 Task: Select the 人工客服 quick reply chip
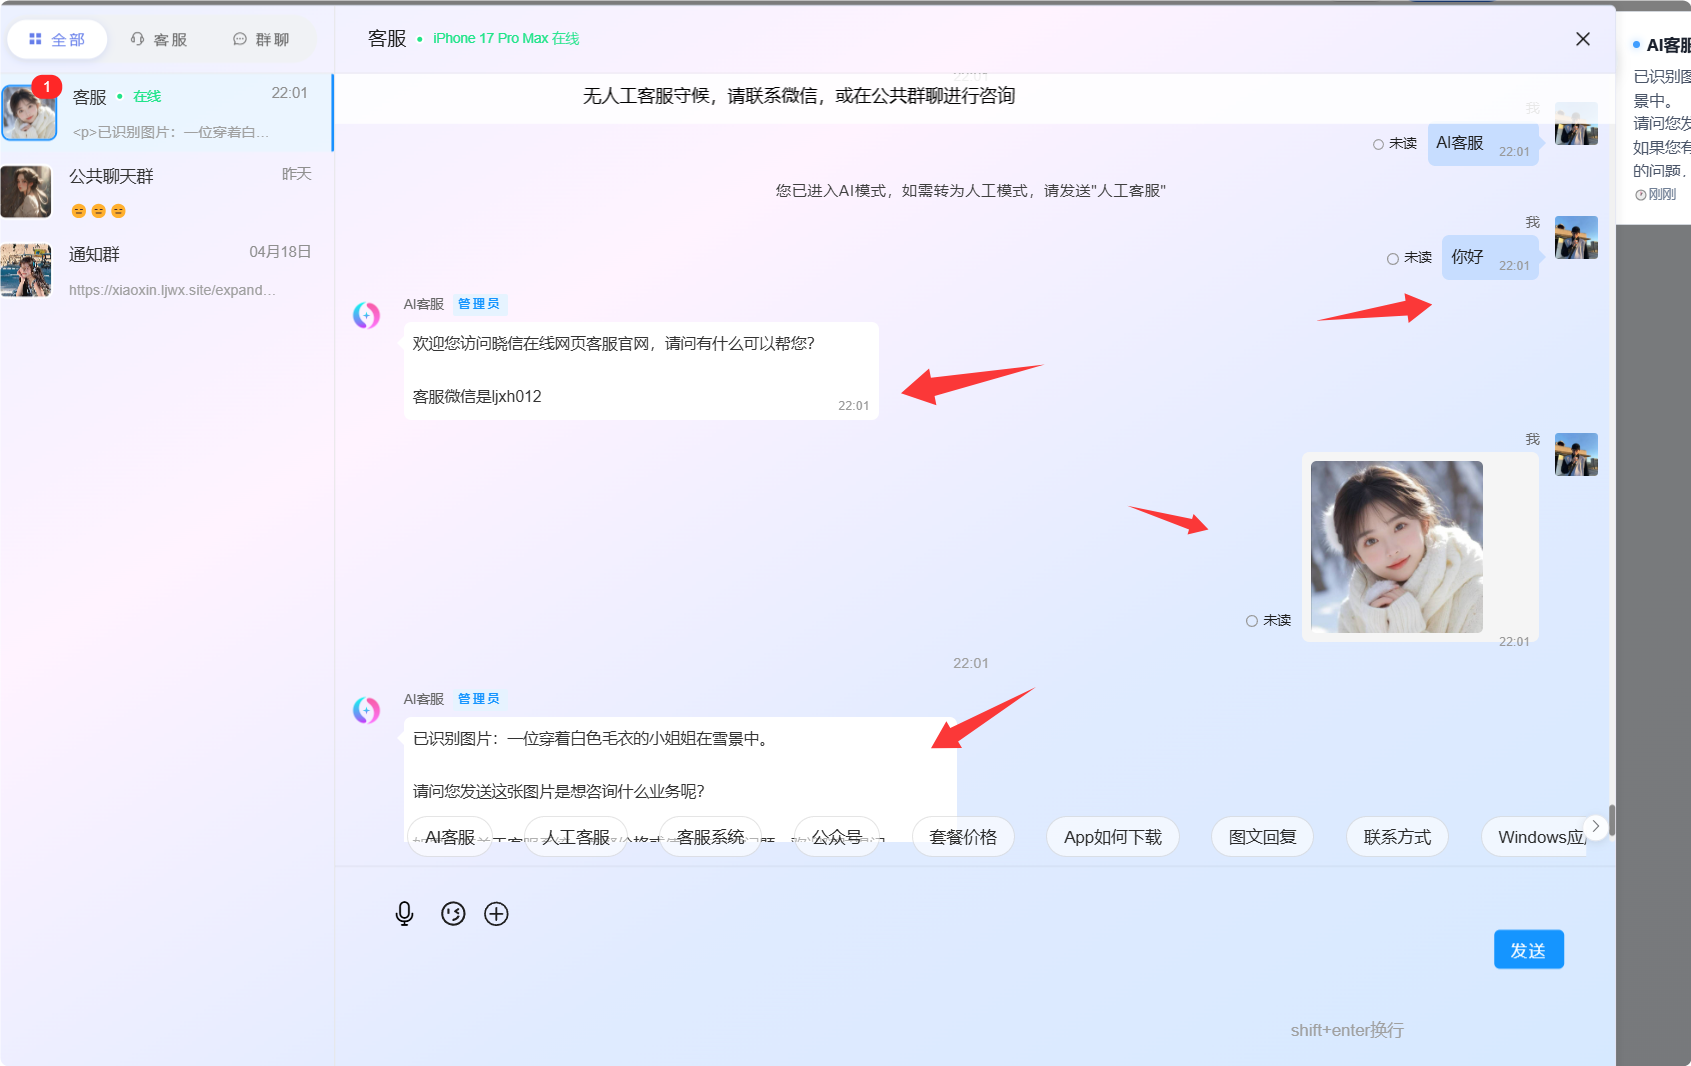point(576,837)
